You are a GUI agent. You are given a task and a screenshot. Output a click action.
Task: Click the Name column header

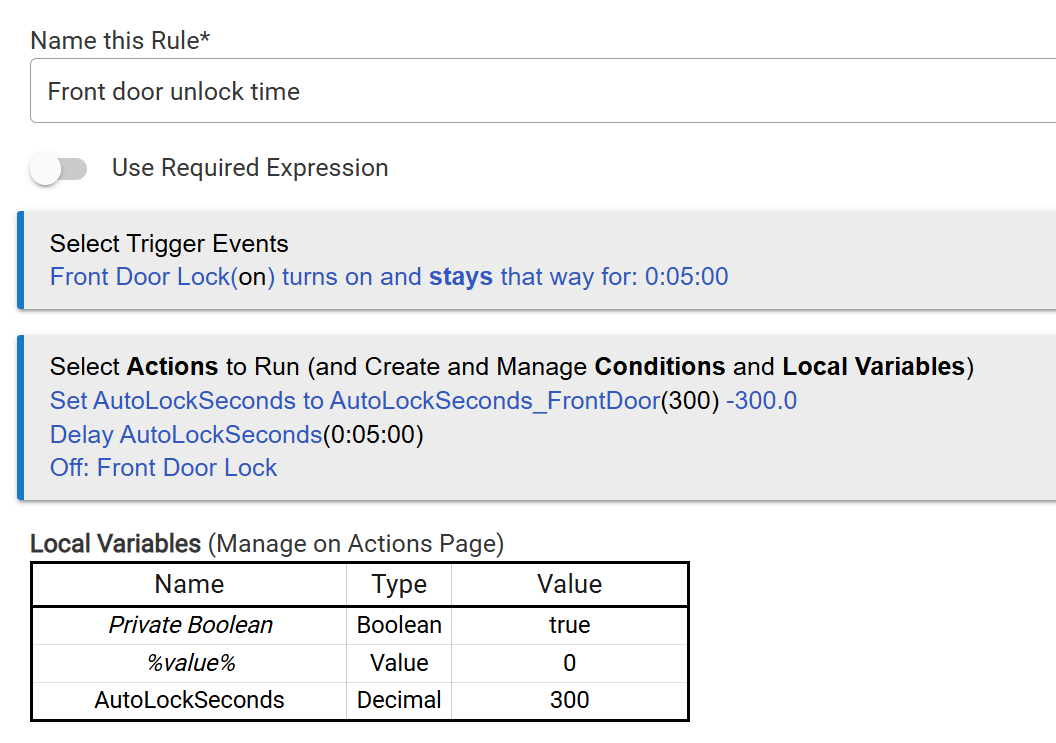(189, 584)
